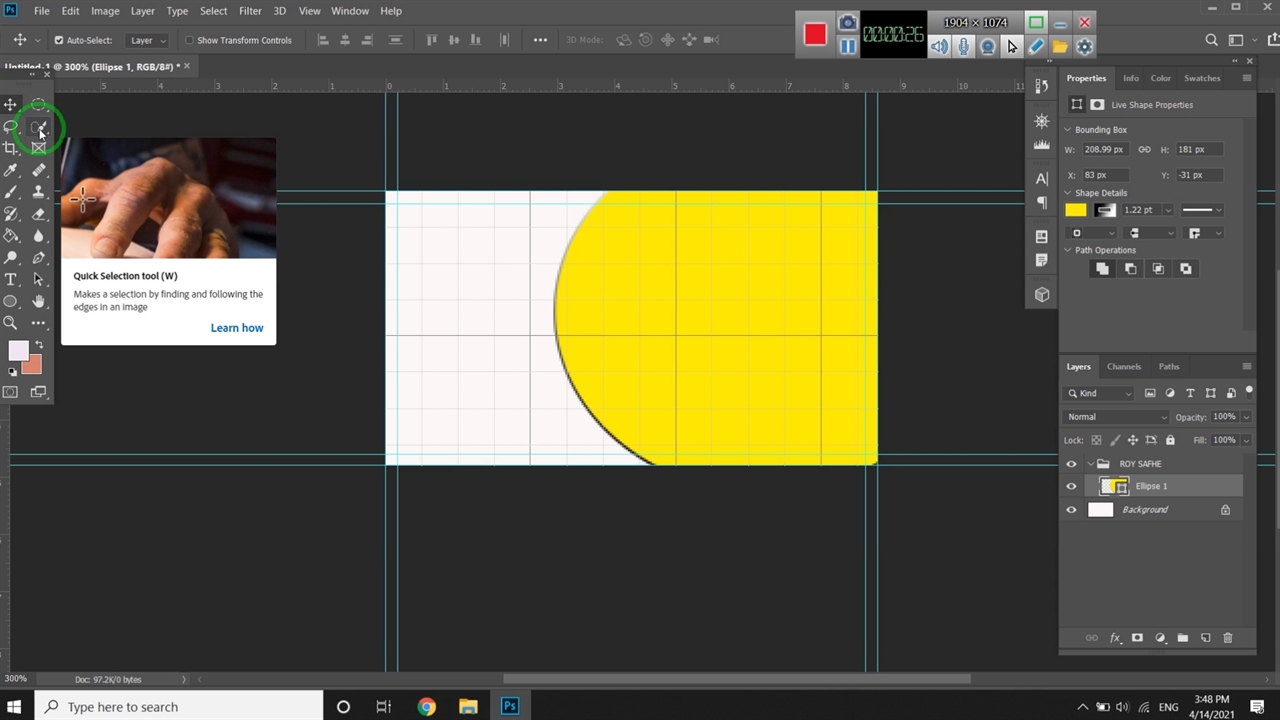Select the Horizontal Type tool
The image size is (1280, 720).
coord(10,280)
